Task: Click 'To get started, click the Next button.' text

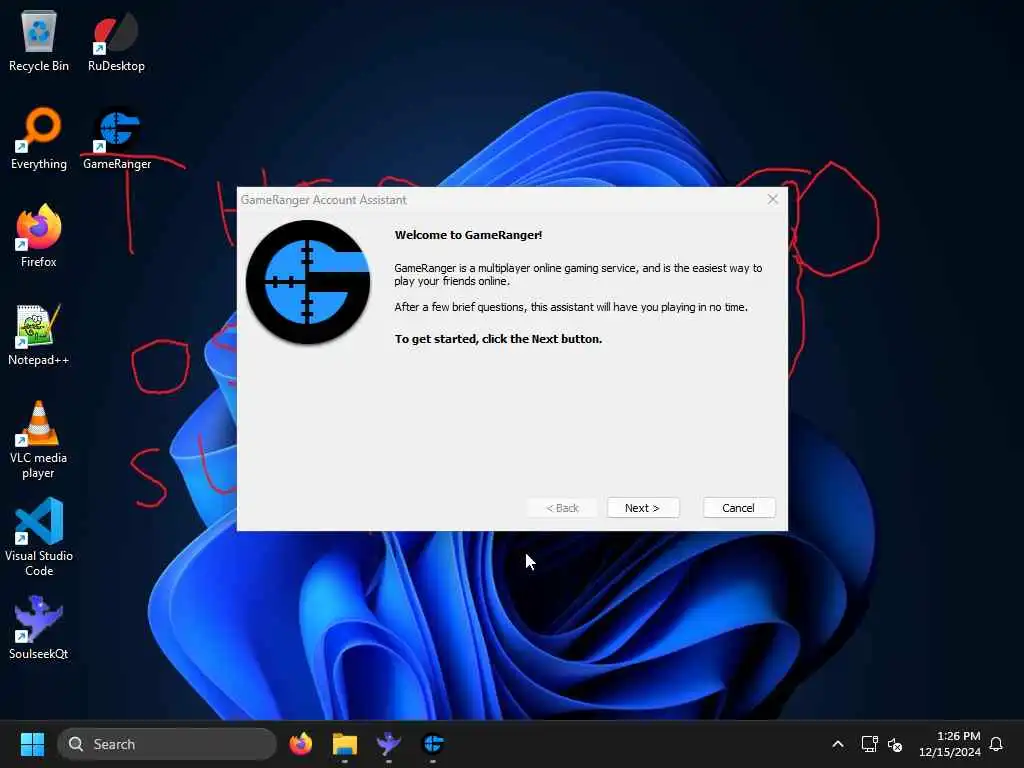Action: (498, 339)
